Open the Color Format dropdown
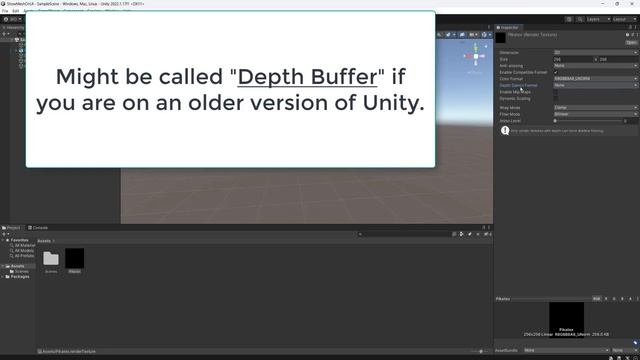 pyautogui.click(x=595, y=79)
